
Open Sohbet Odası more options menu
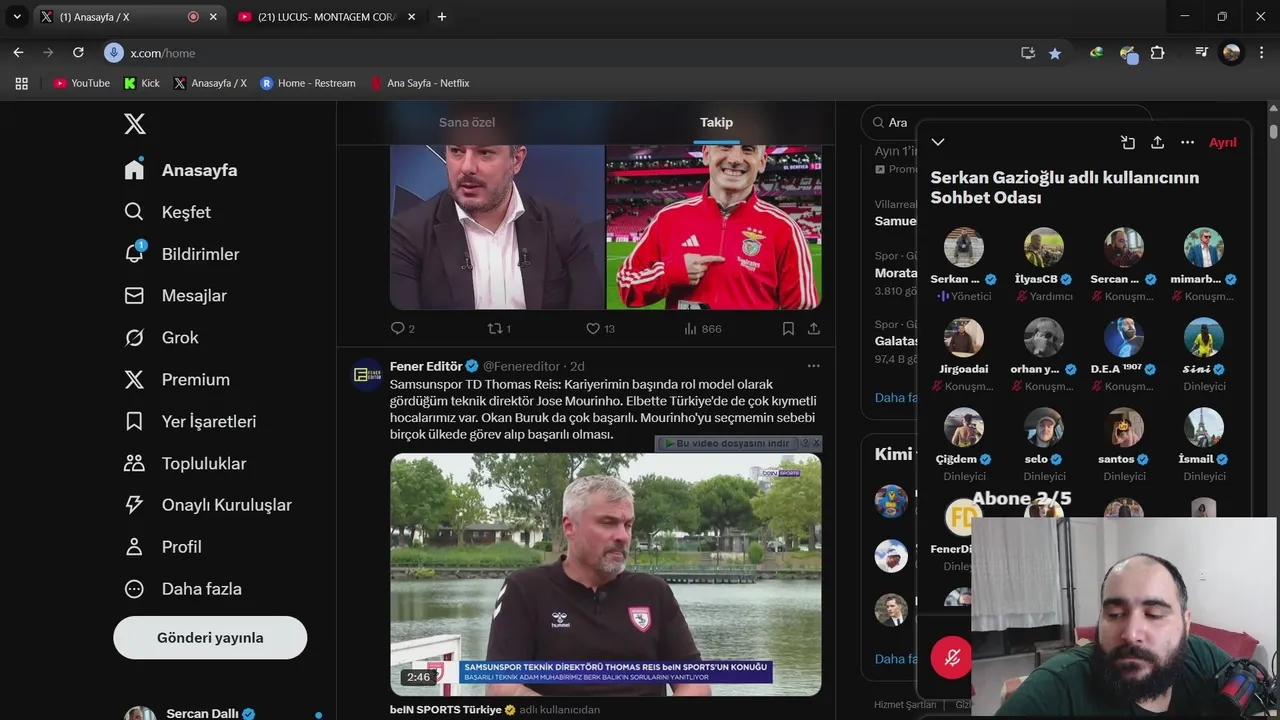(1187, 142)
